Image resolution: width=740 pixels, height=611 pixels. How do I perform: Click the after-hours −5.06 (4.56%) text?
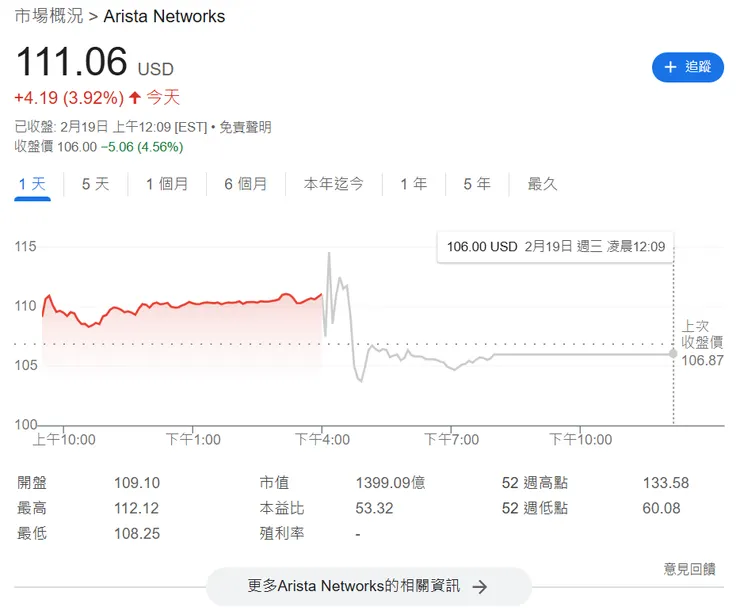click(142, 147)
